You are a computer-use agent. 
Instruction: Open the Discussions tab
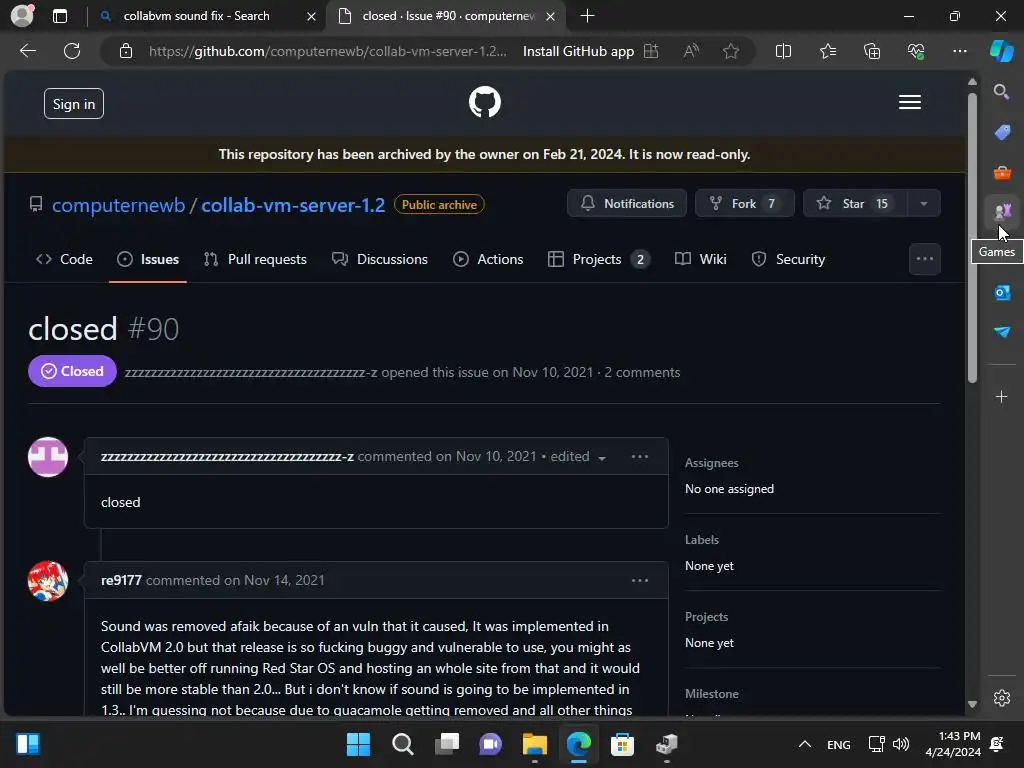[379, 259]
